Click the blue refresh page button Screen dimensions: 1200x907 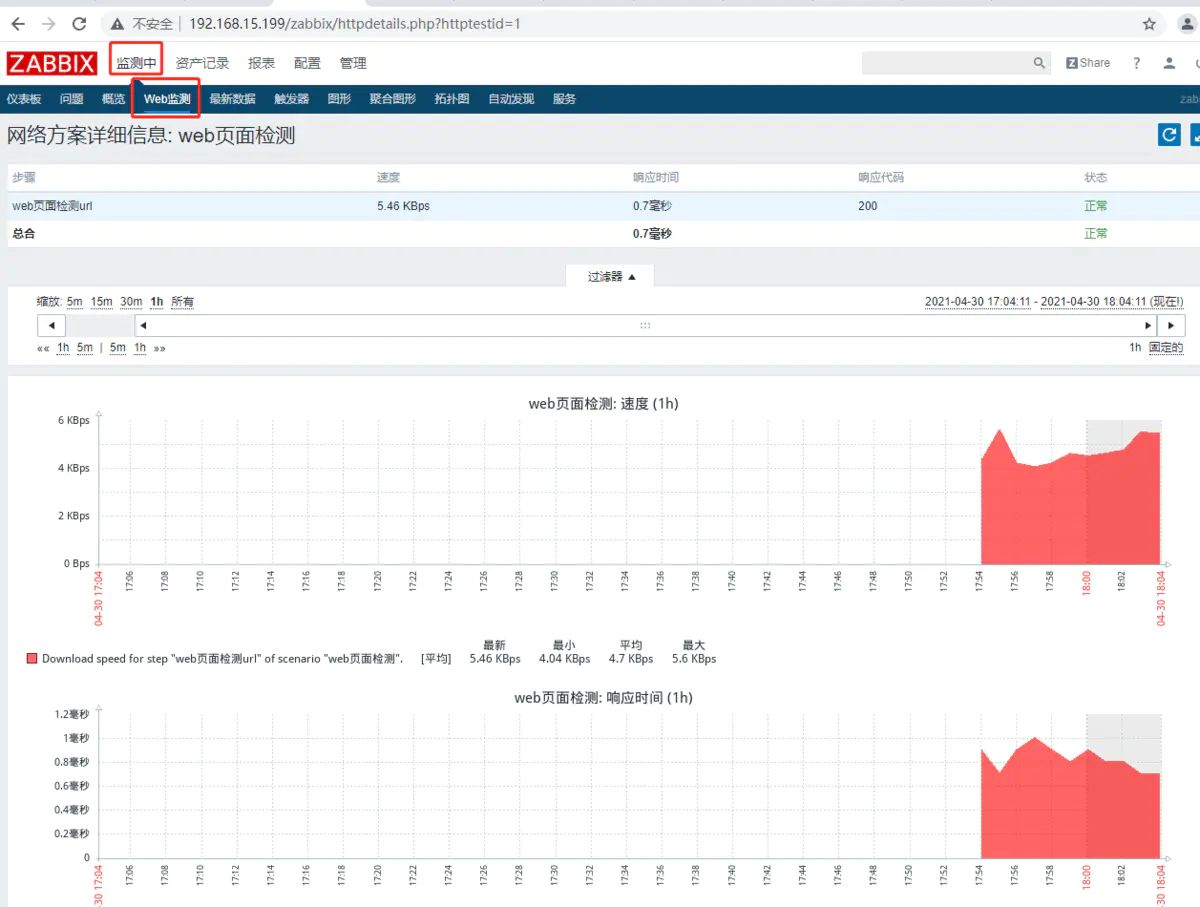pyautogui.click(x=1169, y=135)
